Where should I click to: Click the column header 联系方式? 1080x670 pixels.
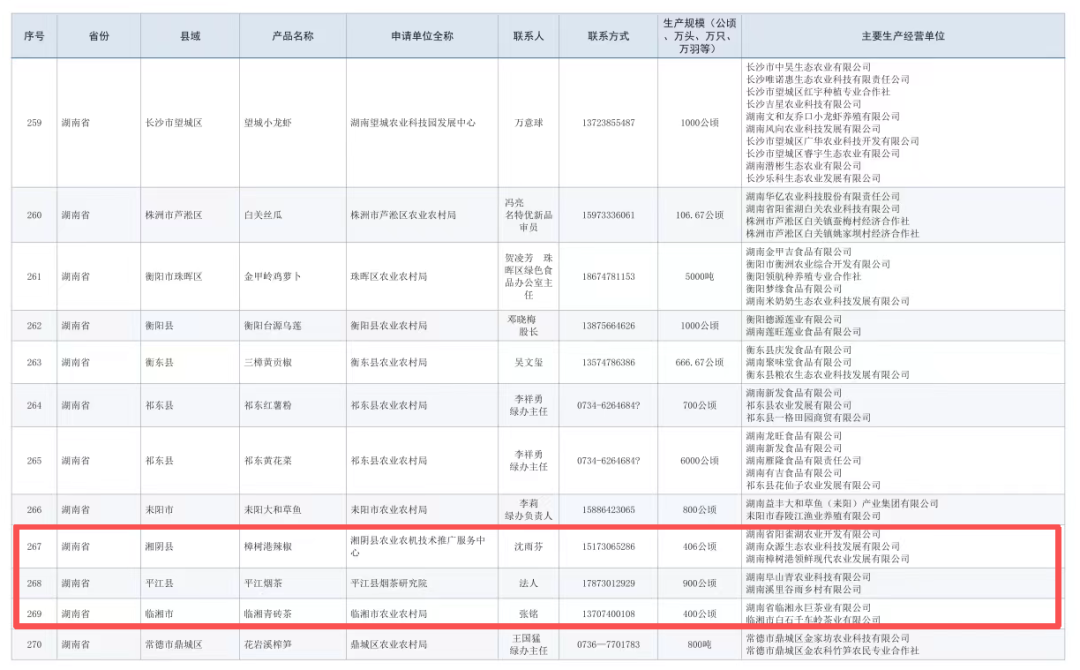pos(608,36)
